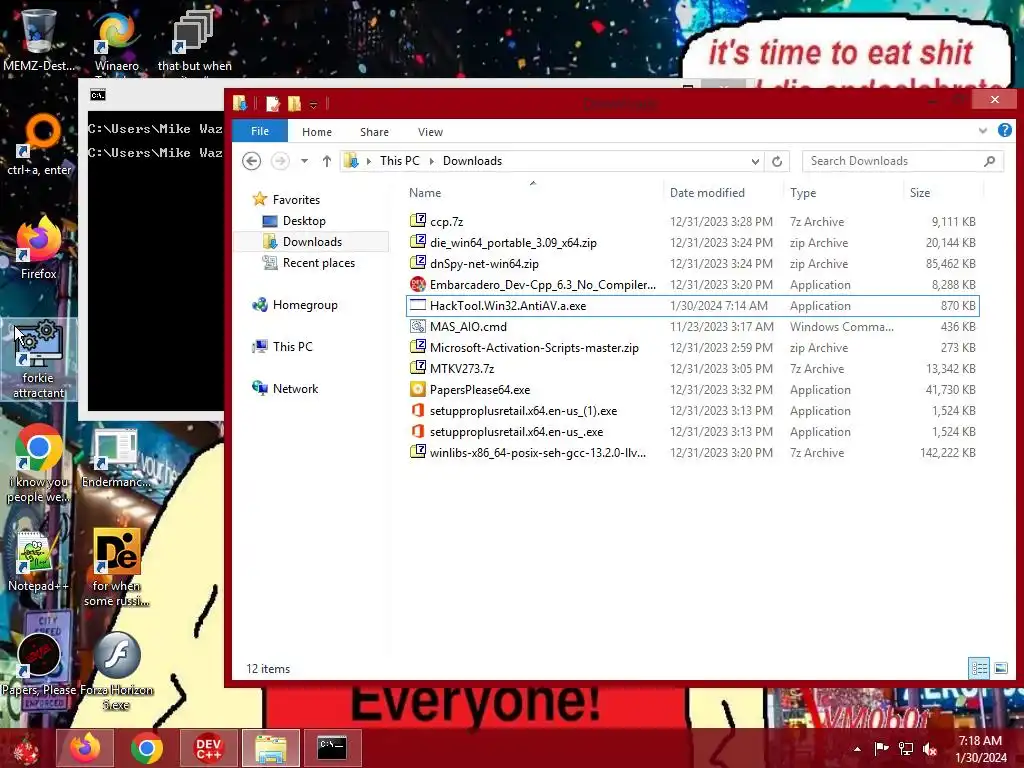Select Homegroup in navigation pane
The width and height of the screenshot is (1024, 768).
click(305, 305)
